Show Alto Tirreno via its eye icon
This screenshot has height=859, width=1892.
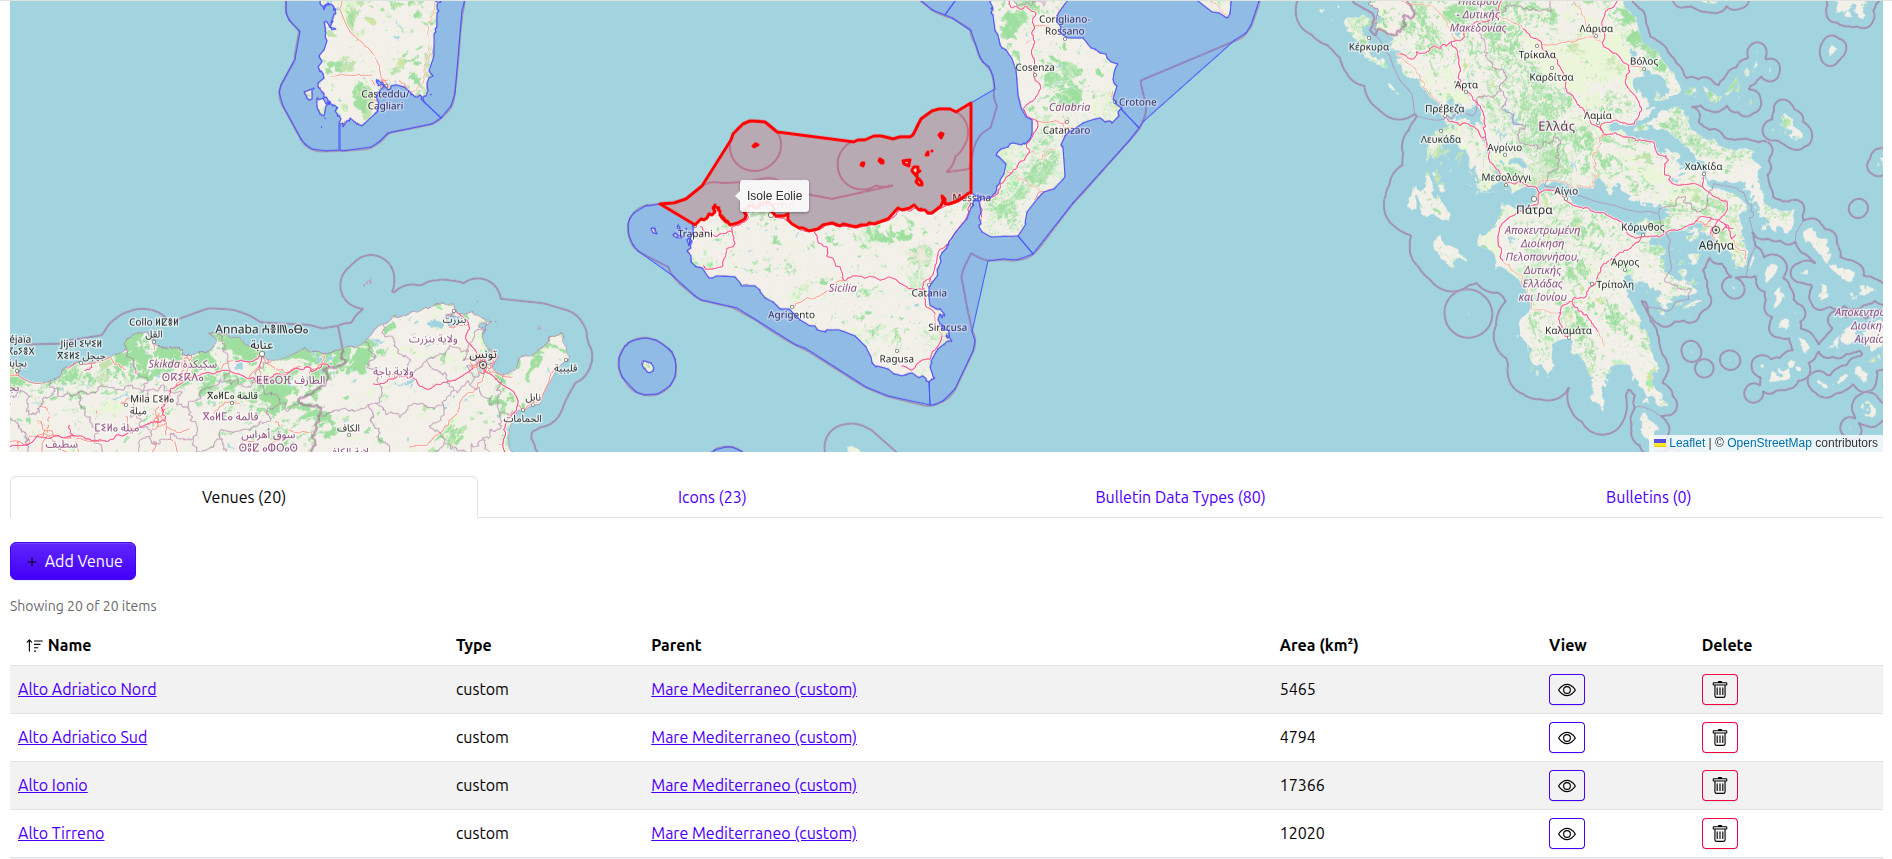[x=1566, y=833]
